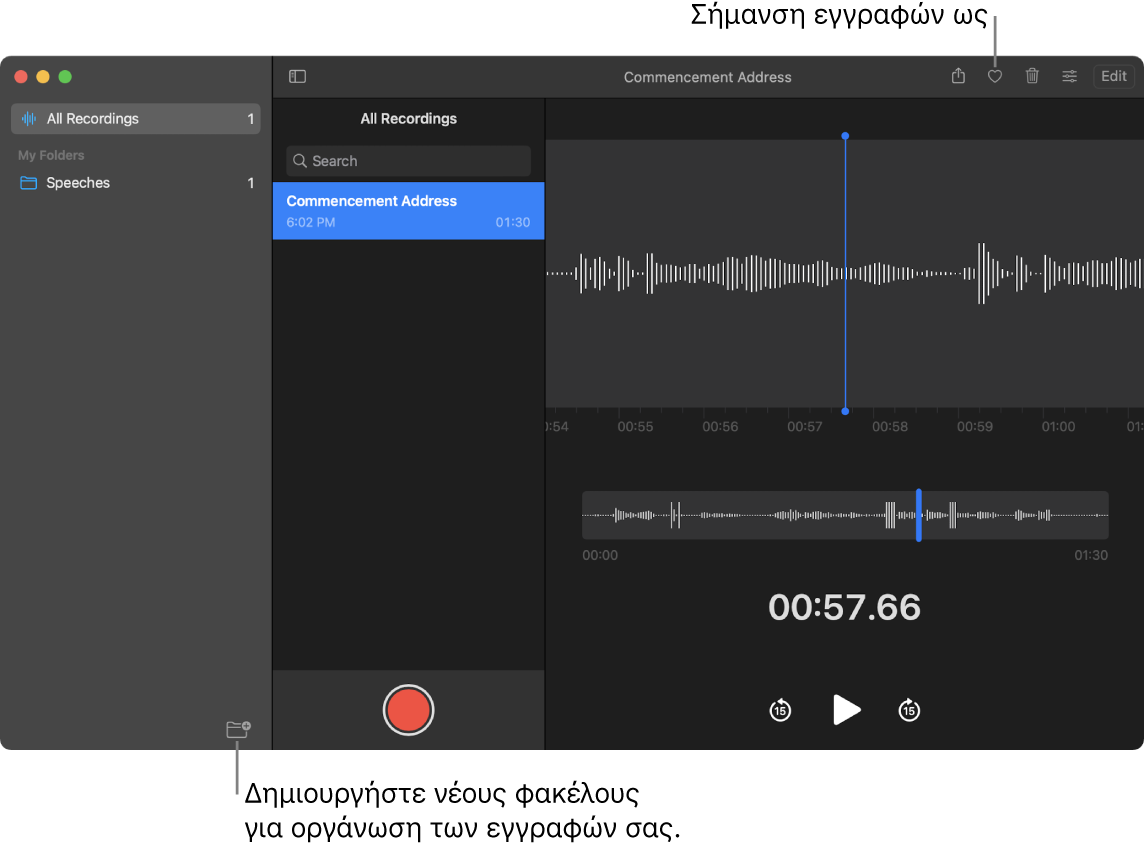Image resolution: width=1144 pixels, height=851 pixels.
Task: Delete the recording using the trash icon
Action: (x=1032, y=76)
